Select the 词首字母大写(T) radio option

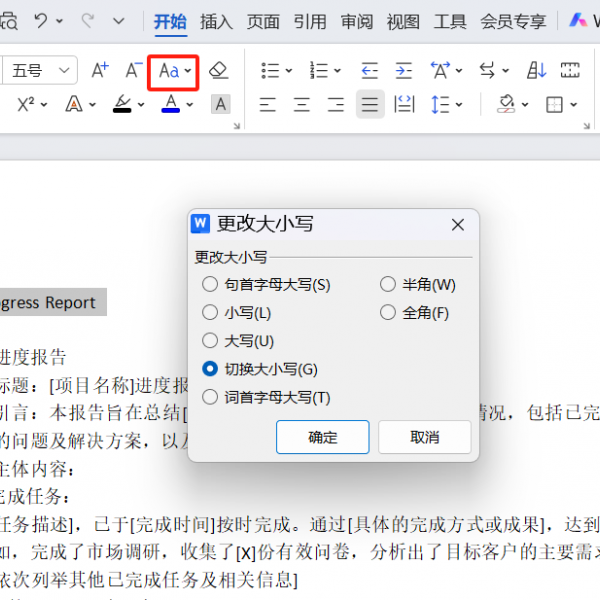pyautogui.click(x=210, y=397)
